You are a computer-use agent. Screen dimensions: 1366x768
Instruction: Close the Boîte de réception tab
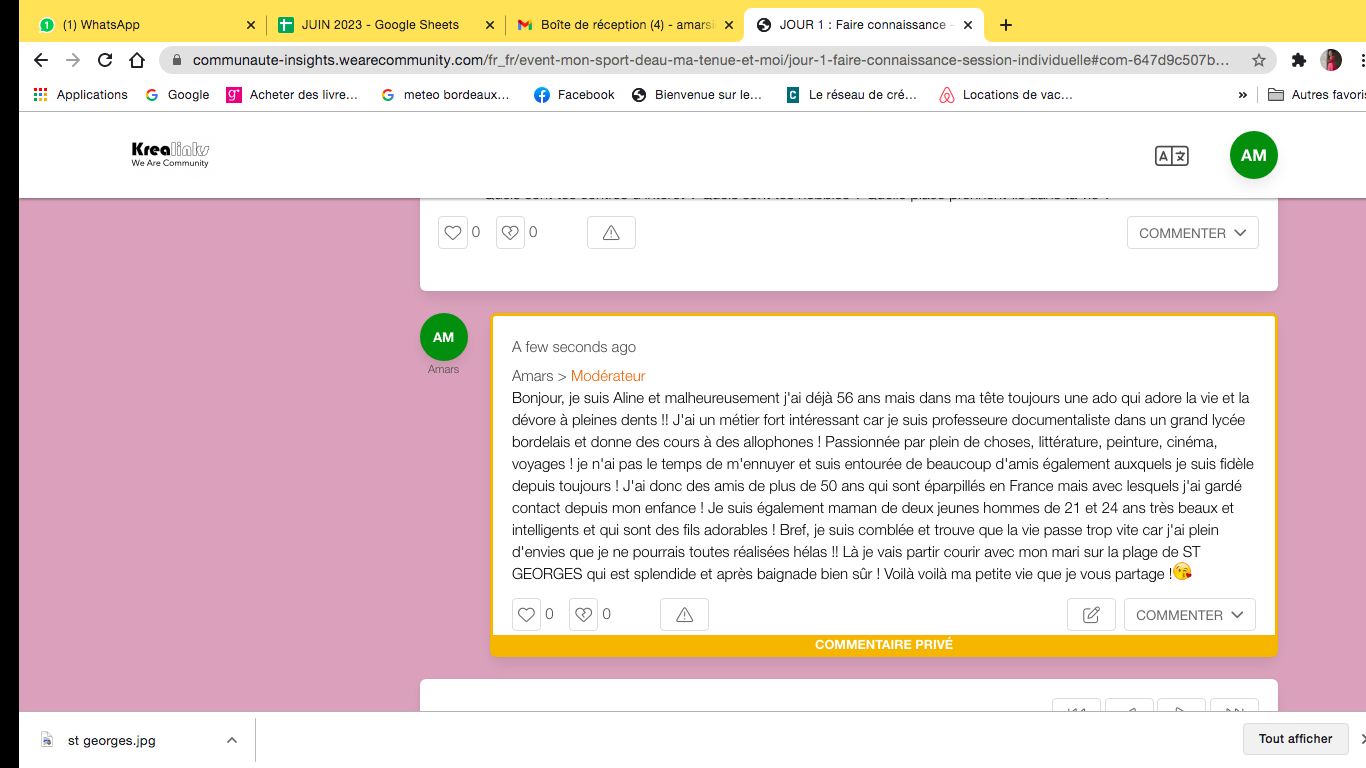[728, 25]
